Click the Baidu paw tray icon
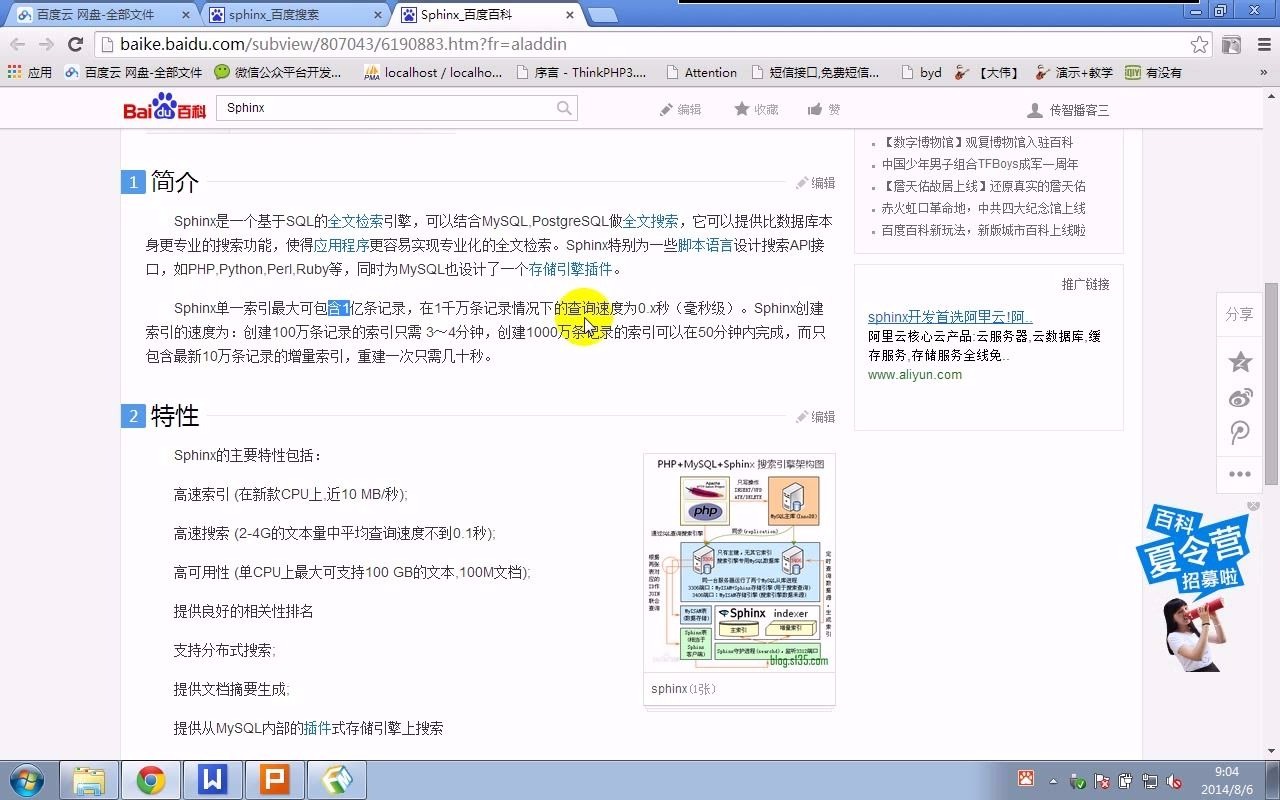The image size is (1280, 800). click(x=1025, y=778)
